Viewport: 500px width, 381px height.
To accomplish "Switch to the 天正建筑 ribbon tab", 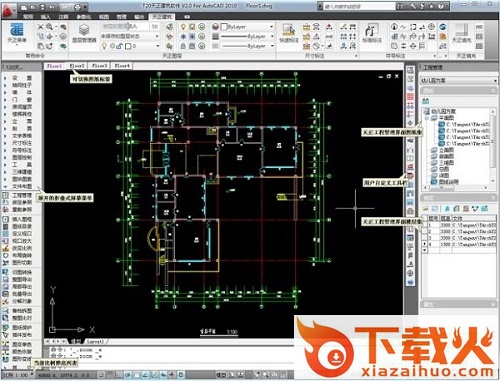I will point(162,16).
